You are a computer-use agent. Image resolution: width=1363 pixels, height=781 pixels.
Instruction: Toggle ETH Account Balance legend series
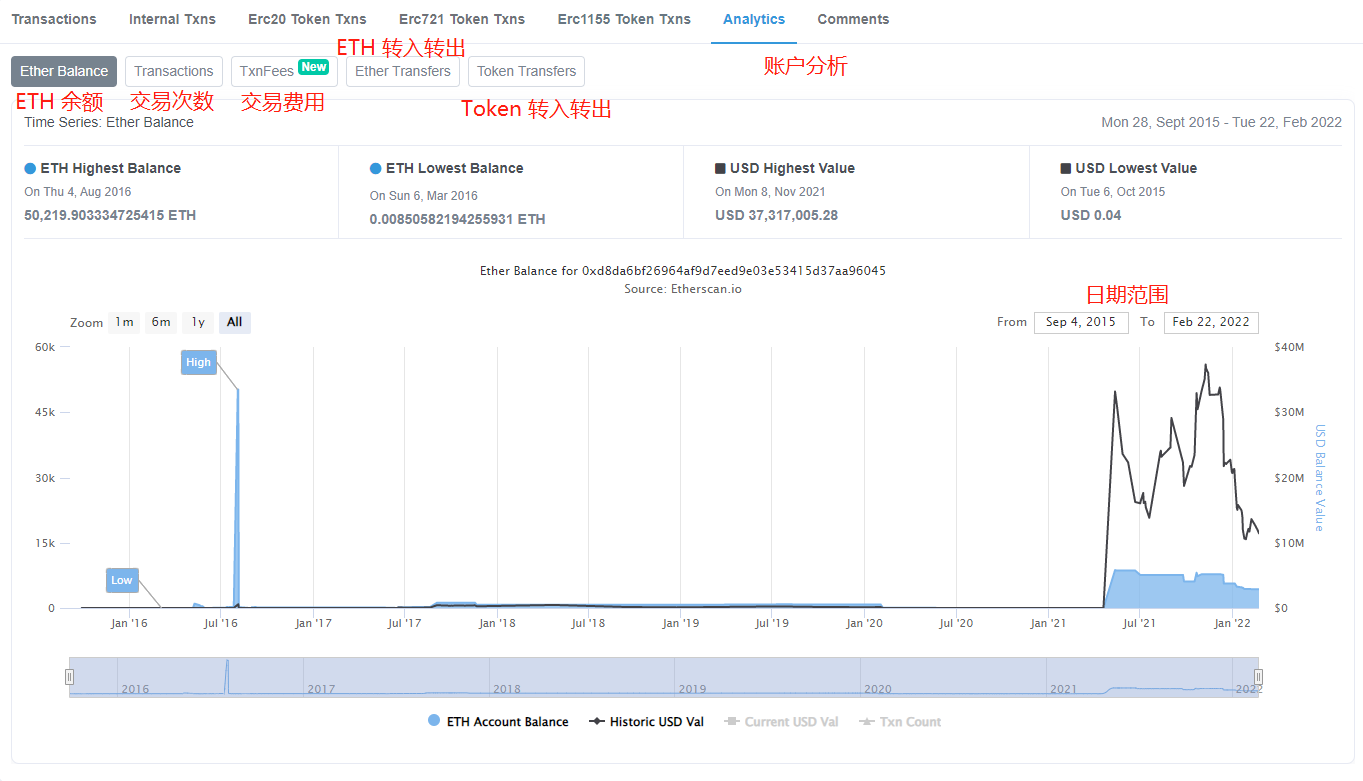(498, 721)
